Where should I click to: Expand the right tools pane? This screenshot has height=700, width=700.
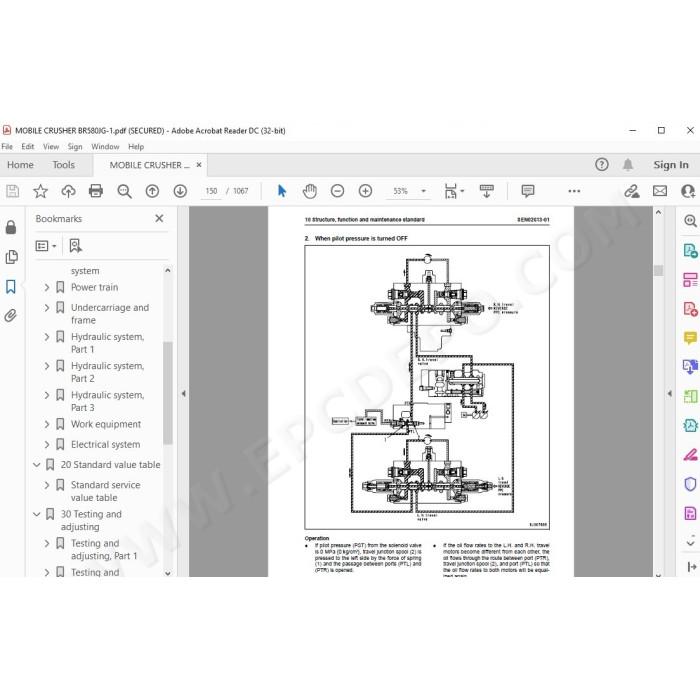coord(692,567)
